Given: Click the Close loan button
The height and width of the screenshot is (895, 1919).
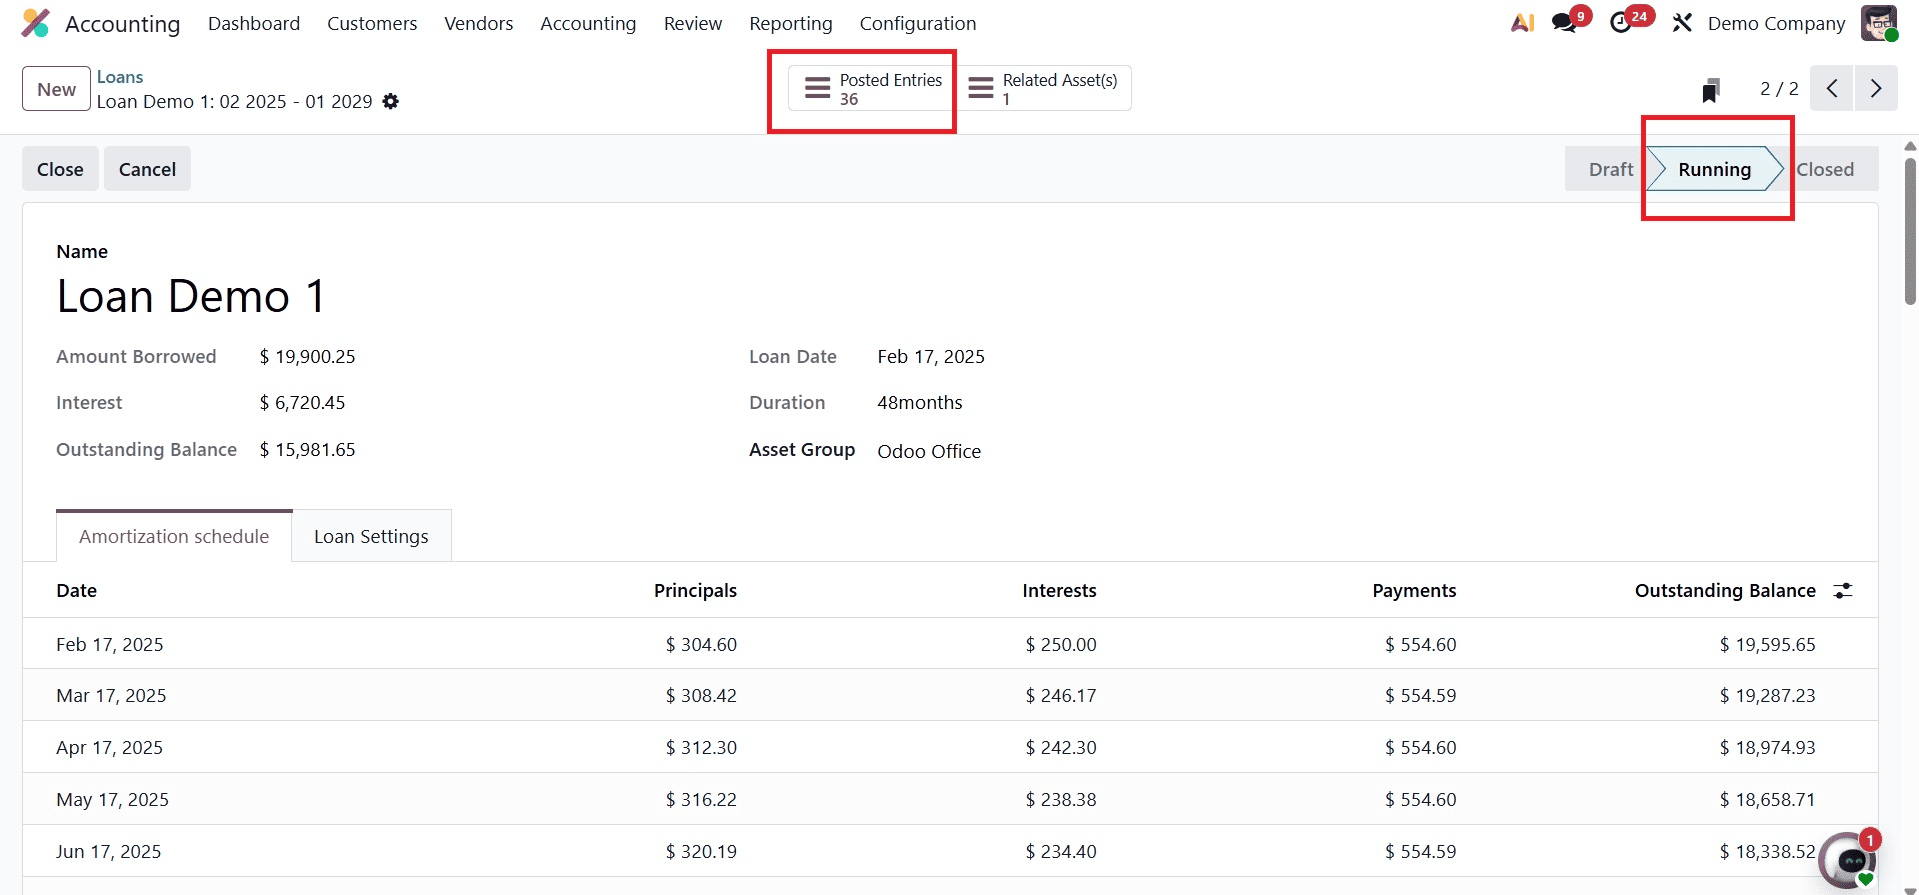Looking at the screenshot, I should tap(60, 169).
